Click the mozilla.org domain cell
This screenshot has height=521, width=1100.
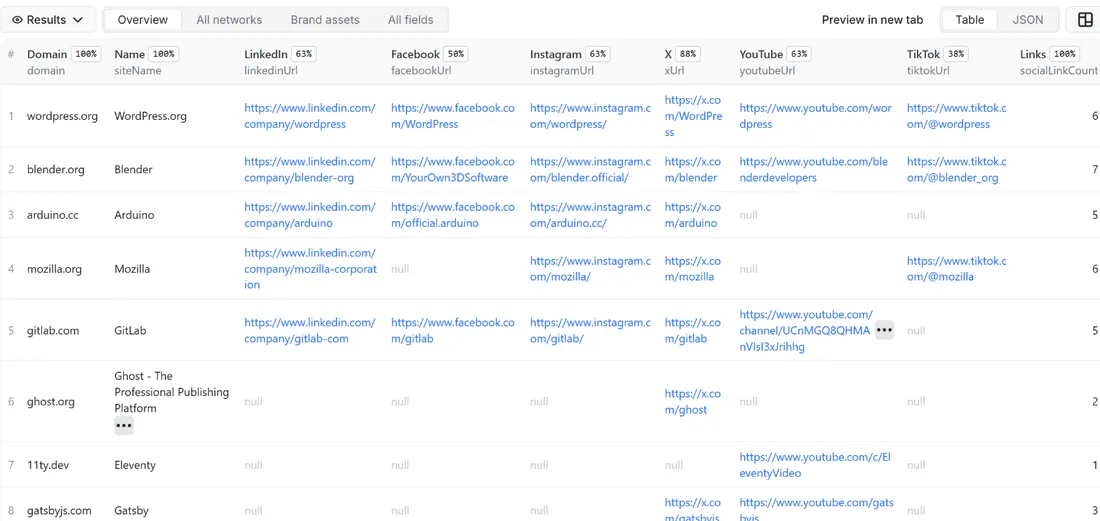pos(55,269)
